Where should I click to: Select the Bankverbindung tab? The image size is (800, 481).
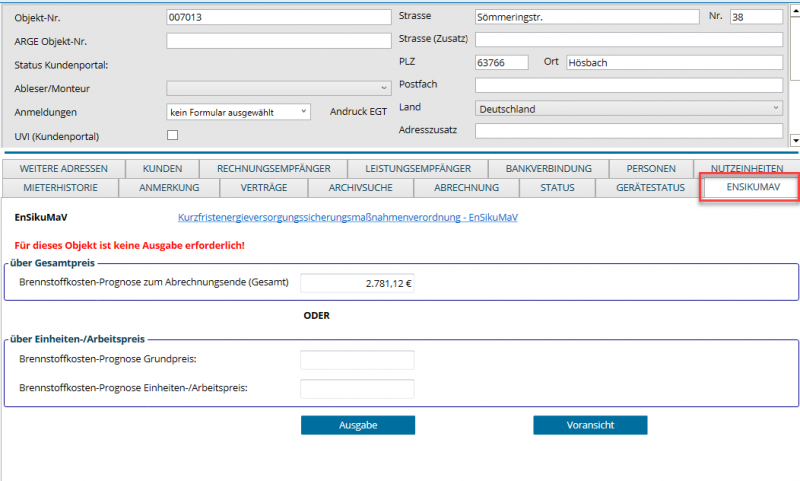(x=548, y=168)
